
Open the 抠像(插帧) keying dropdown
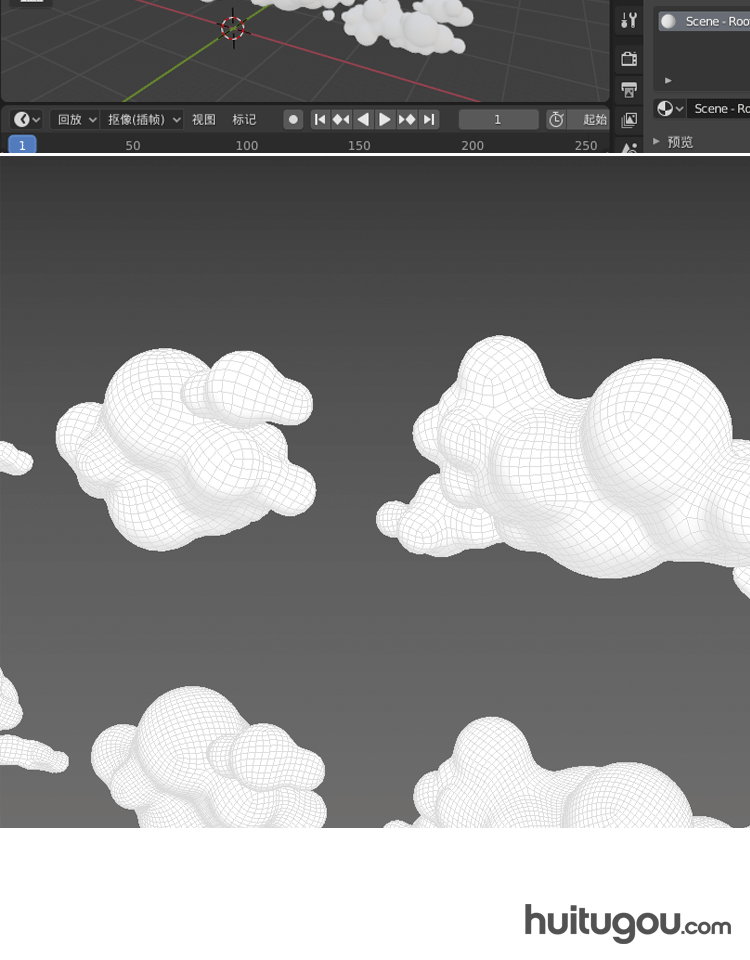[144, 119]
